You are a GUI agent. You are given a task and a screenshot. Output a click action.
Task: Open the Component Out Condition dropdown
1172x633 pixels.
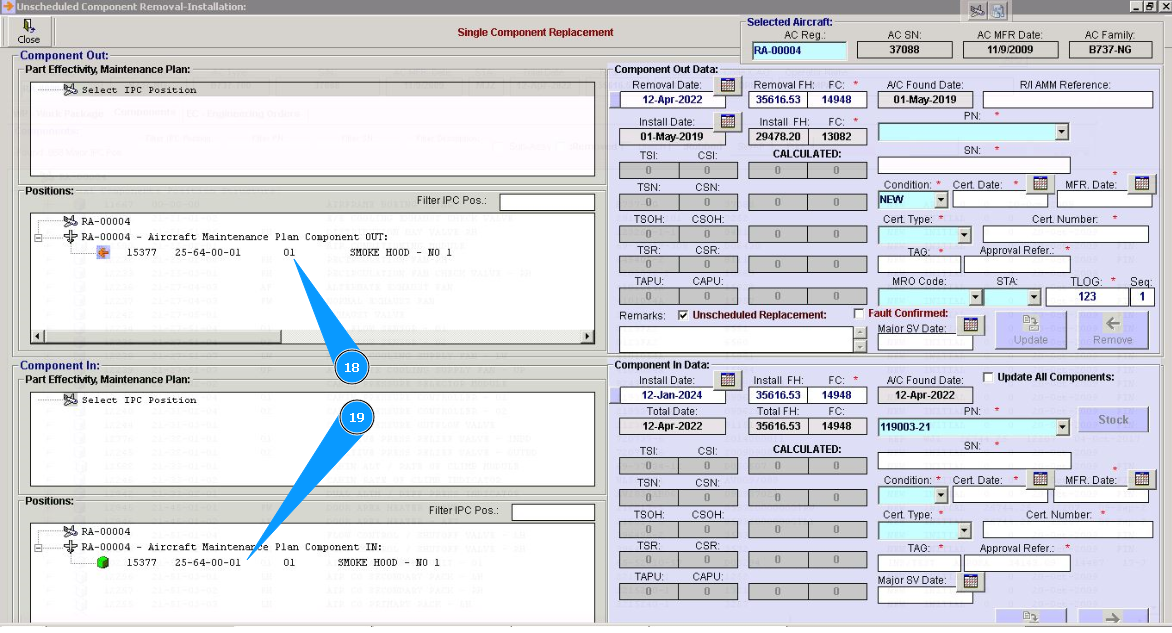[941, 200]
